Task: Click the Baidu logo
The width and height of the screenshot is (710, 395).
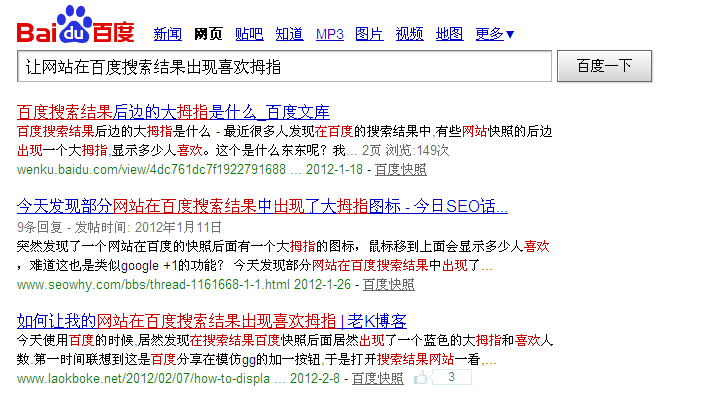Action: click(x=75, y=24)
